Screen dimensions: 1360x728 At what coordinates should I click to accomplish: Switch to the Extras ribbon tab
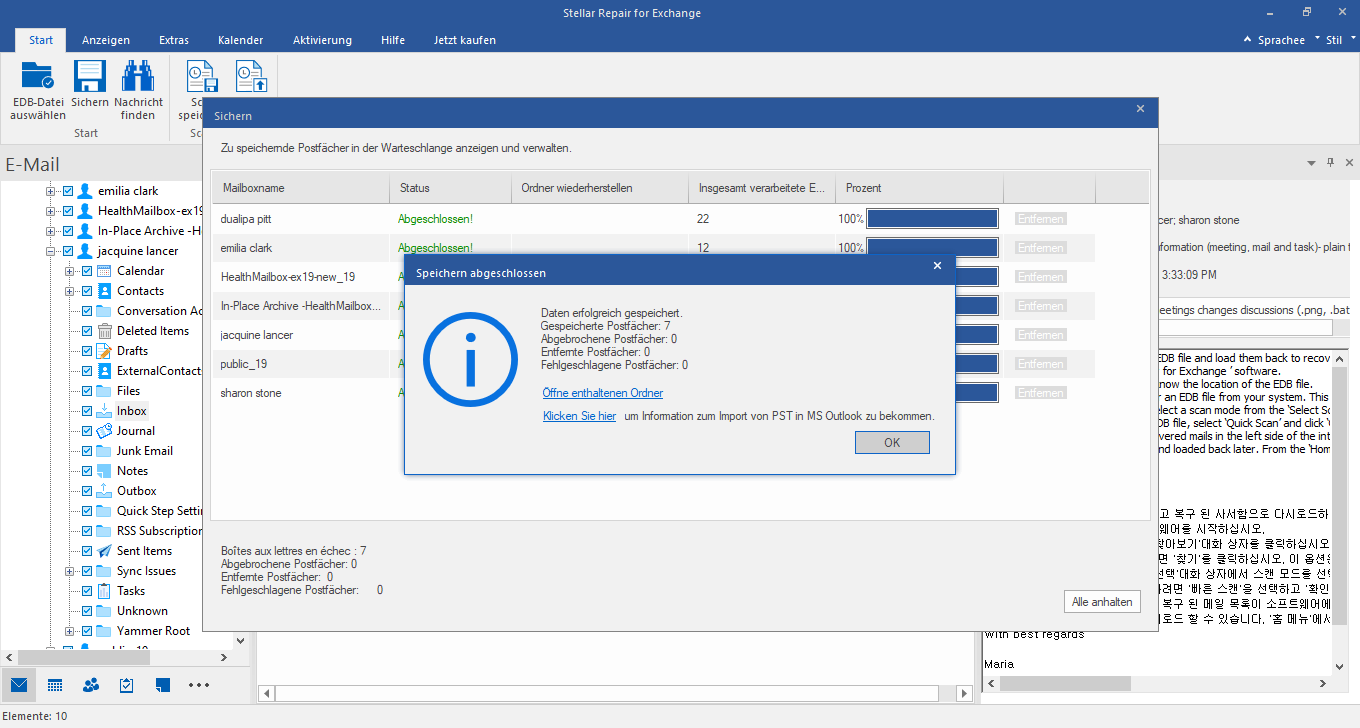(x=174, y=40)
